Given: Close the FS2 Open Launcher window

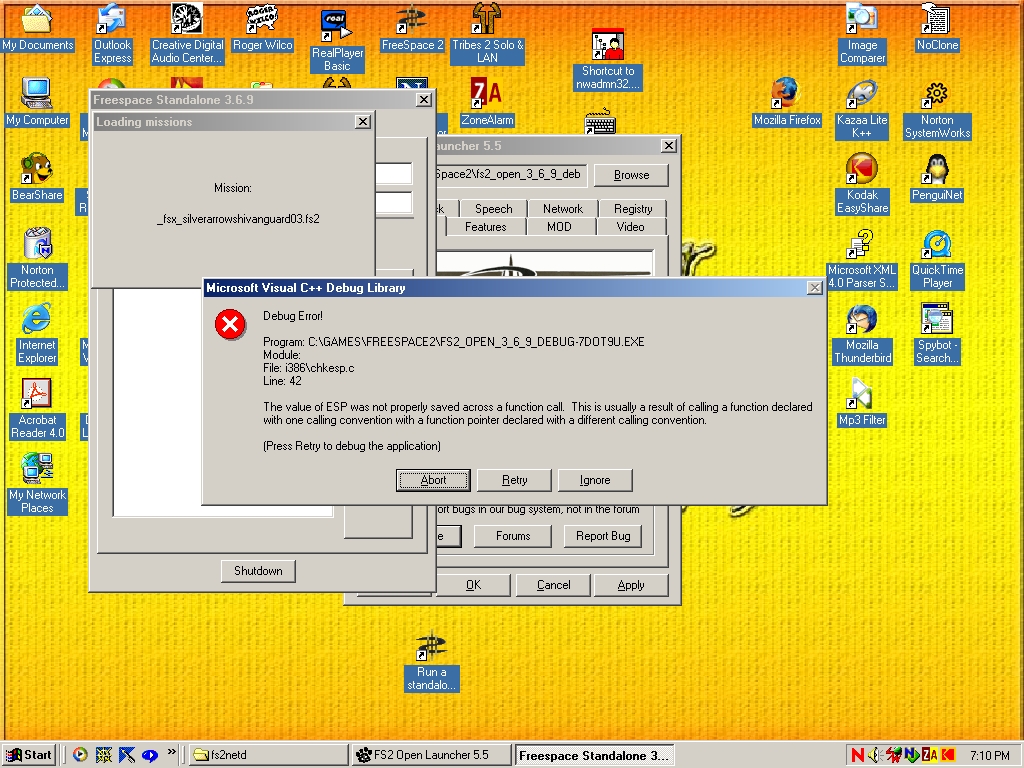Looking at the screenshot, I should pos(669,146).
